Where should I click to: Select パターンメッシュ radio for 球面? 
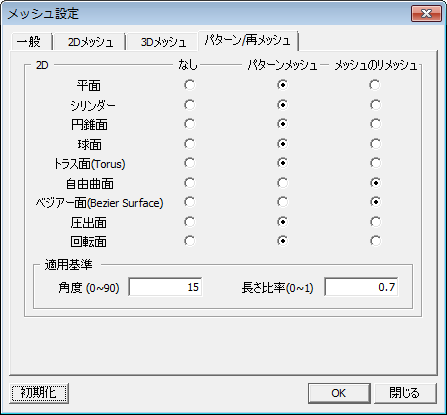click(x=282, y=144)
